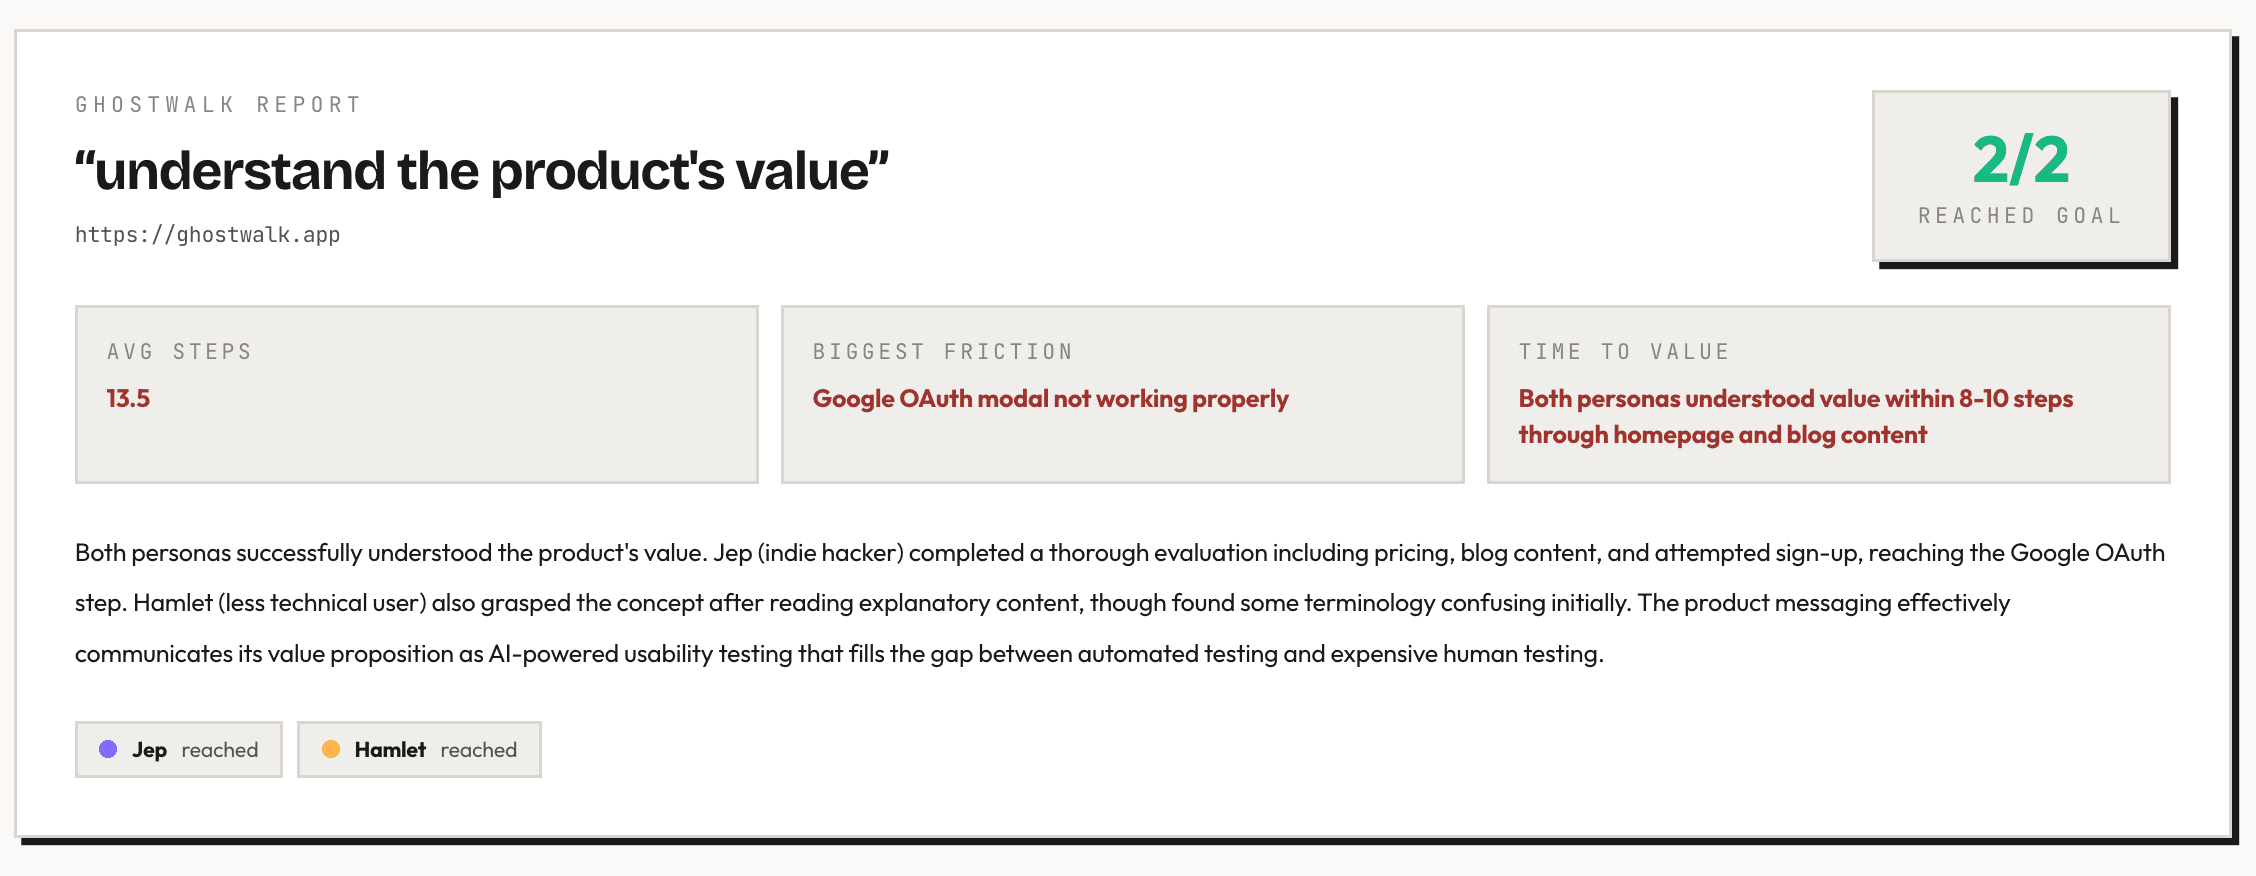Click the purple dot beside Jep
This screenshot has height=876, width=2256.
pyautogui.click(x=108, y=749)
